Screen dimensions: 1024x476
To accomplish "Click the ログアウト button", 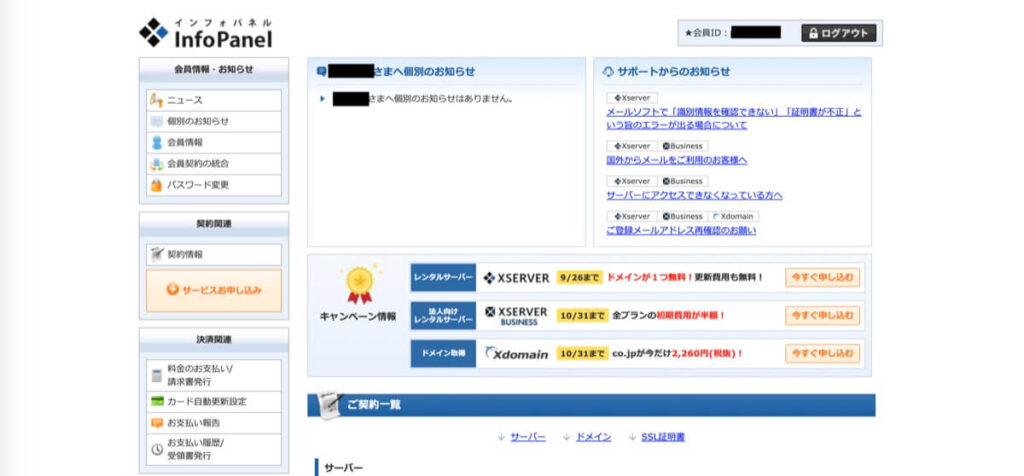I will tap(839, 33).
